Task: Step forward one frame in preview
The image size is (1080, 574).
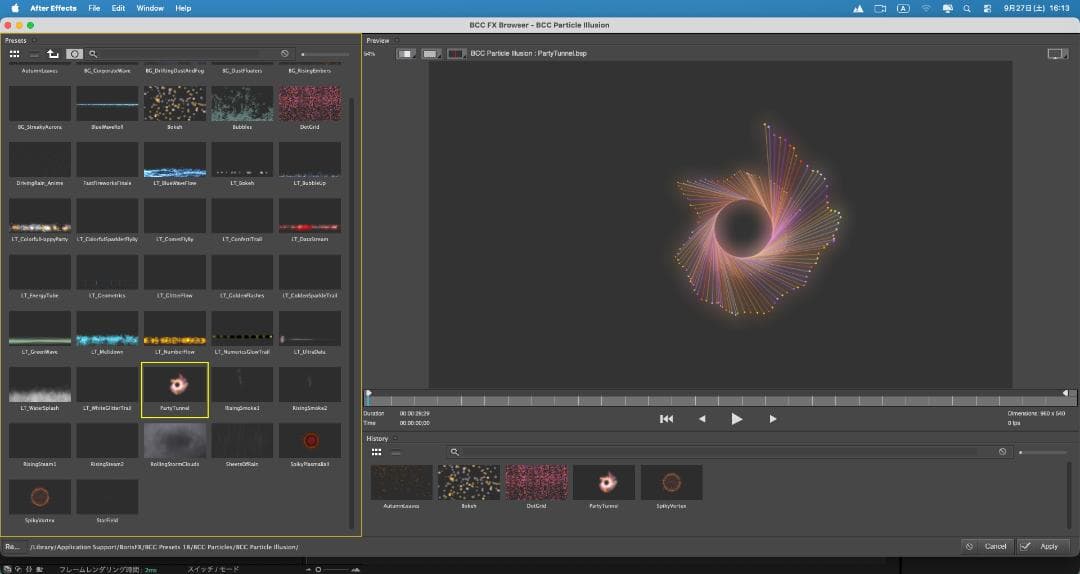Action: (772, 419)
